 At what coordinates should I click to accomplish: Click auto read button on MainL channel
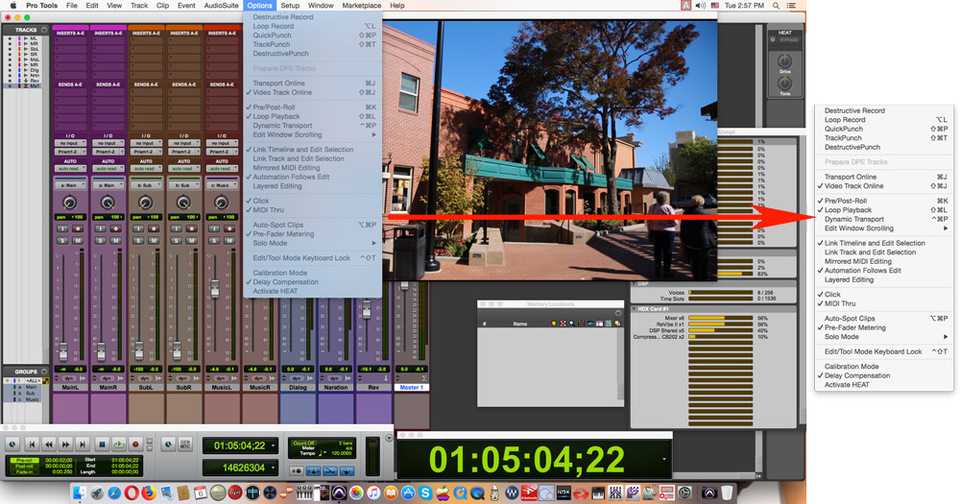tap(69, 168)
